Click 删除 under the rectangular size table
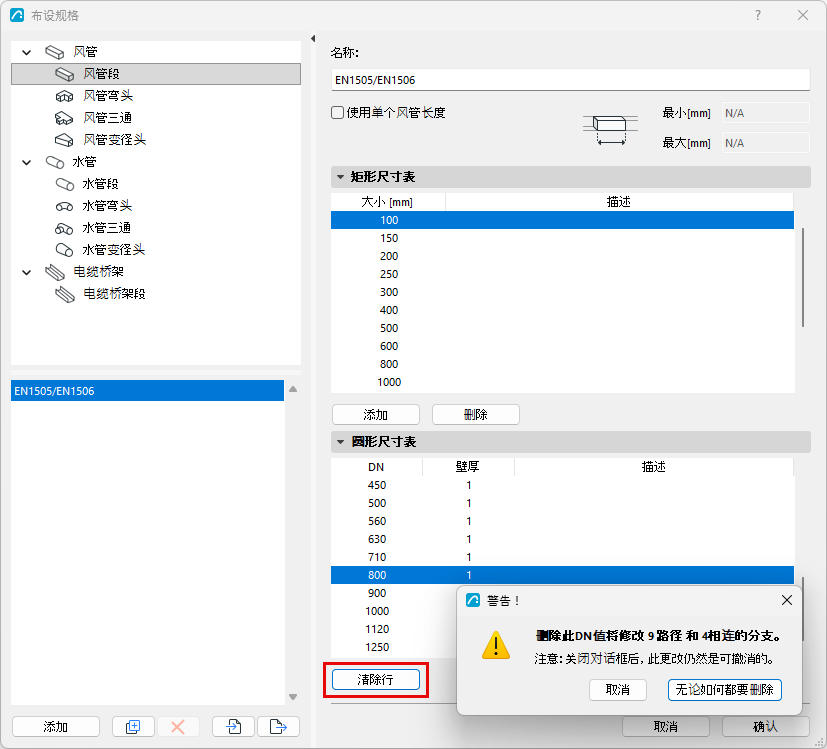Image resolution: width=827 pixels, height=749 pixels. [x=476, y=415]
